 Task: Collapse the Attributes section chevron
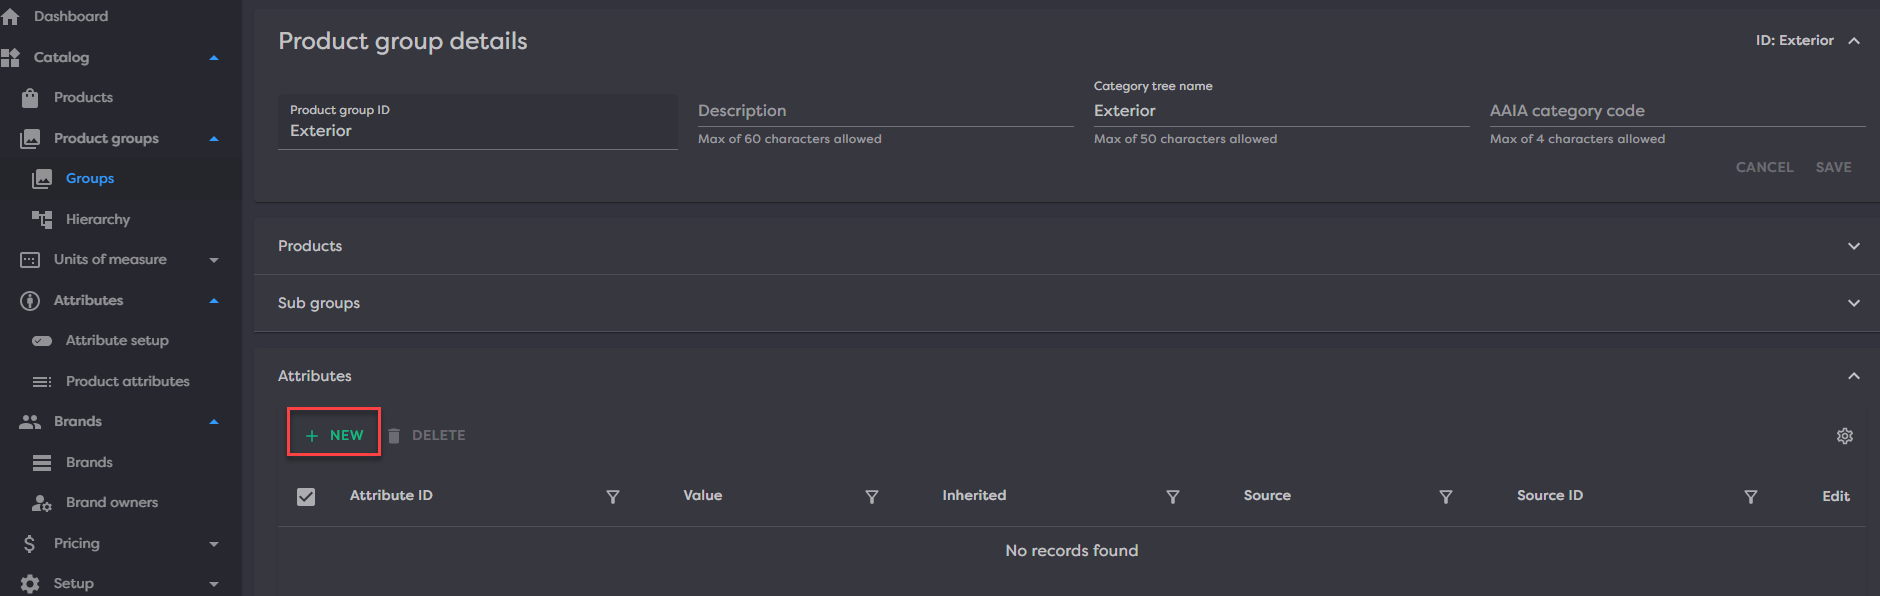[x=1854, y=376]
